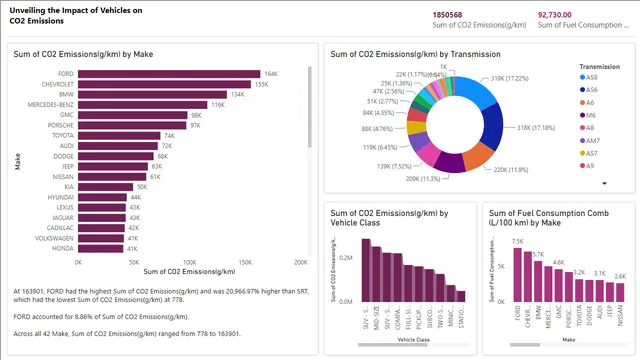640x360 pixels.
Task: Click the 88K (4.76%) donut label
Action: [377, 129]
